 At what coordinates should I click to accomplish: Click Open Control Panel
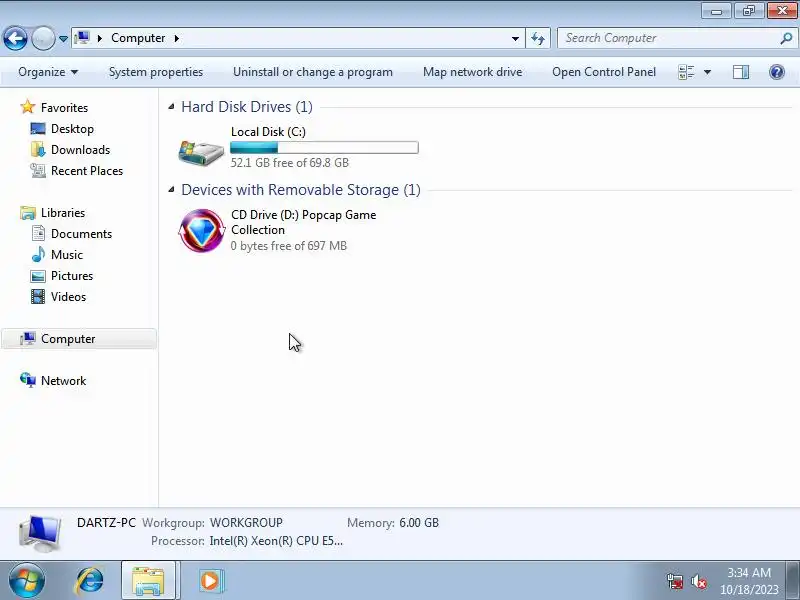point(604,72)
